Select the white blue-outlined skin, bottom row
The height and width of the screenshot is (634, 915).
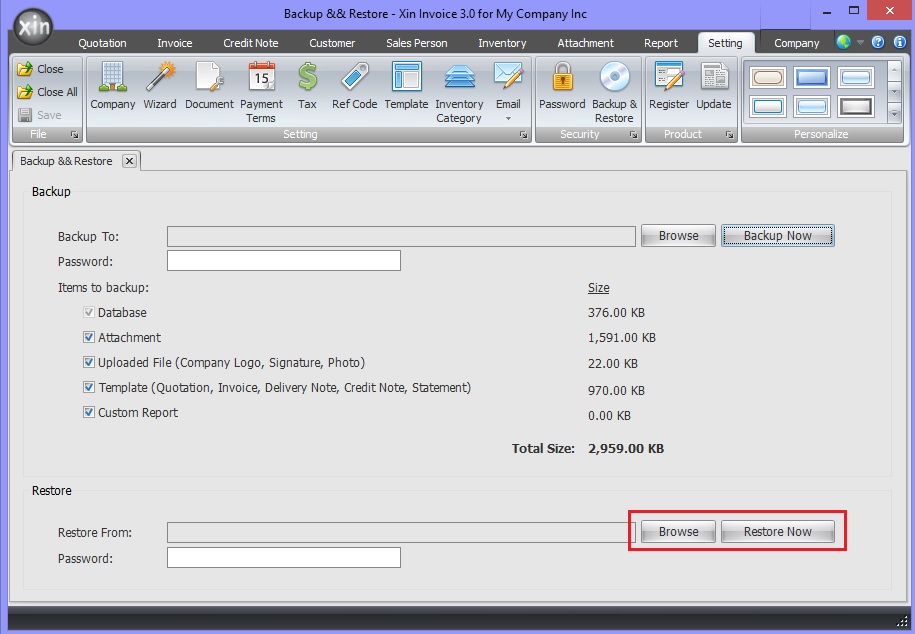(x=767, y=107)
